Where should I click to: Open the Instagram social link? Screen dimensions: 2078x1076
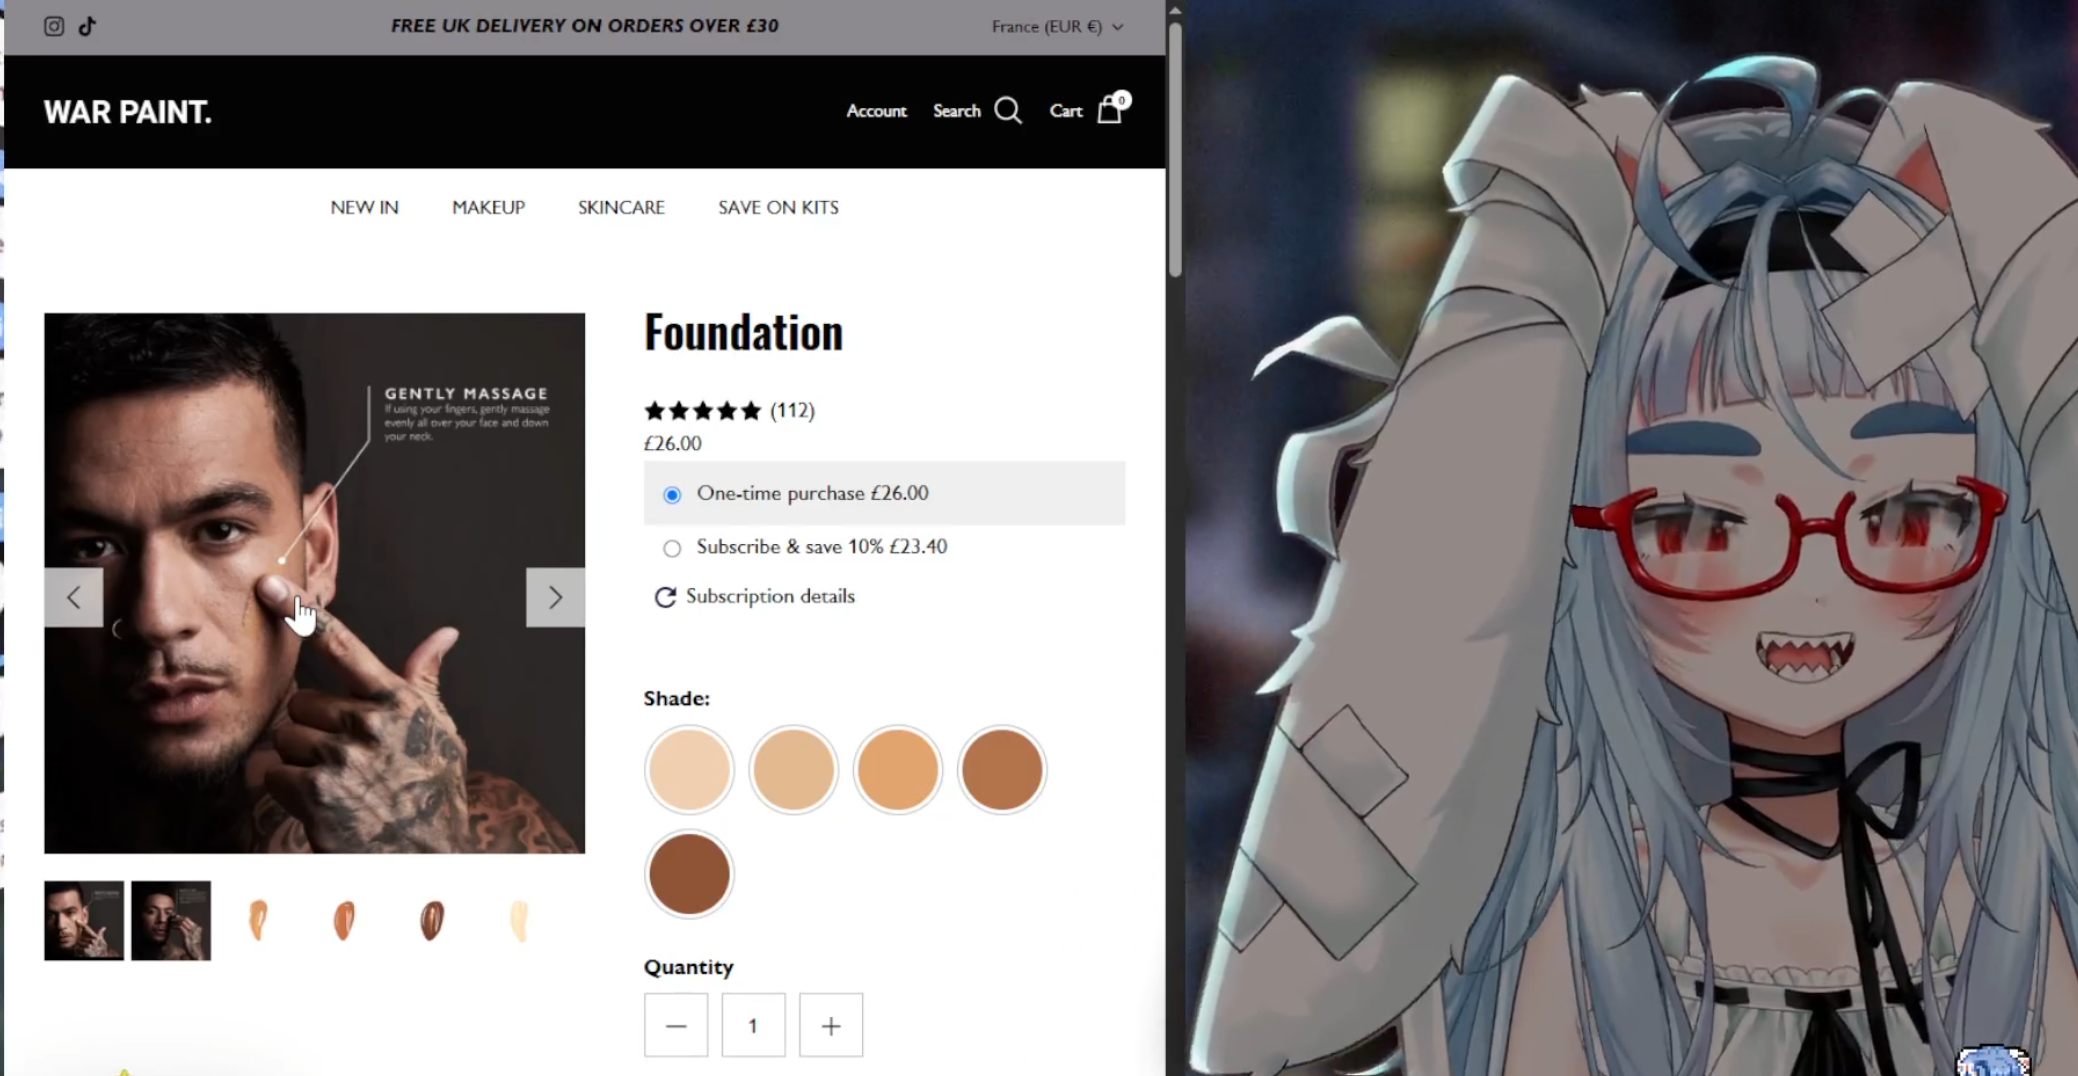[54, 26]
